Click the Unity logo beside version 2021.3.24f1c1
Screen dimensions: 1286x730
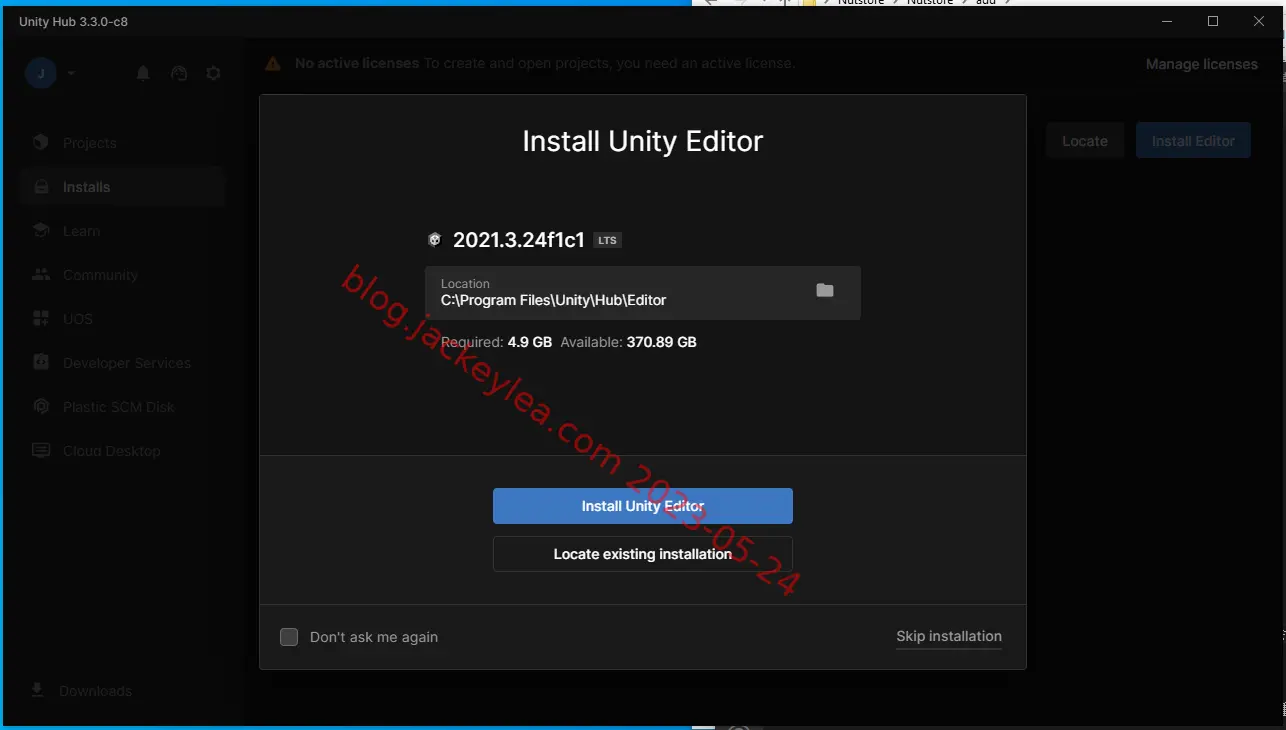click(x=434, y=240)
